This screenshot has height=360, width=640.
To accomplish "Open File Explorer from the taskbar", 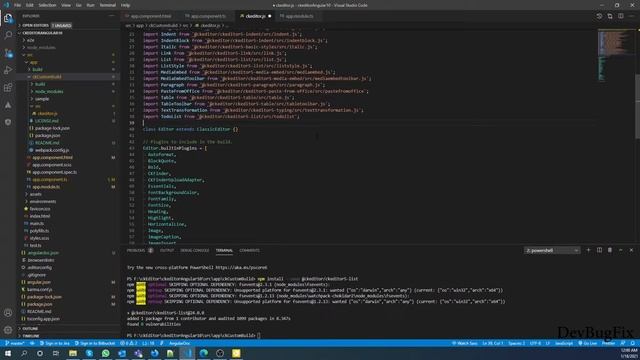I will [73, 353].
